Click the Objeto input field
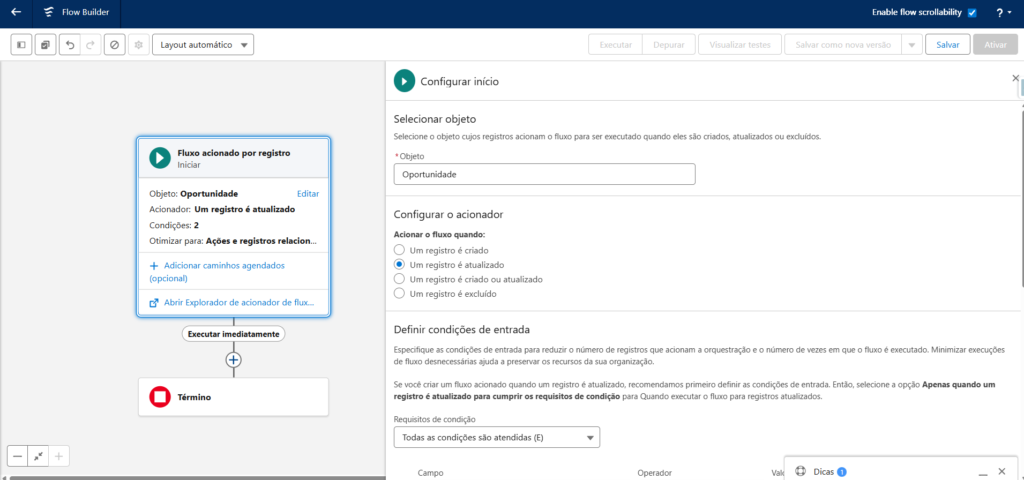The height and width of the screenshot is (480, 1024). coord(544,174)
